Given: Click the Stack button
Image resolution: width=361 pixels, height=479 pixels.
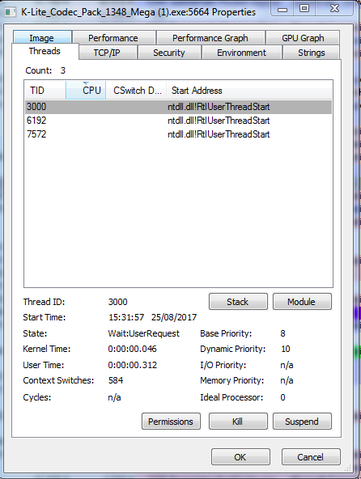Looking at the screenshot, I should click(x=238, y=302).
